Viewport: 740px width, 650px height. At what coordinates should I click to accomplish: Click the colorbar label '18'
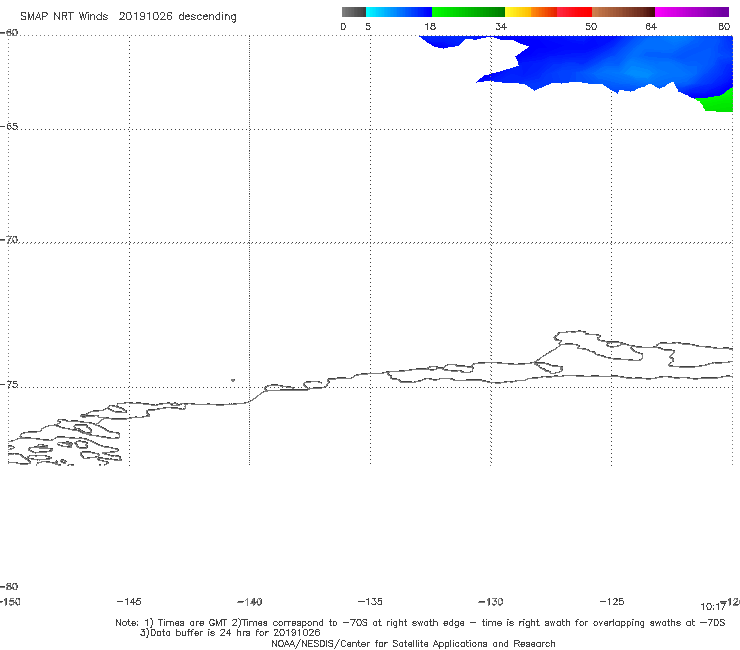click(430, 26)
